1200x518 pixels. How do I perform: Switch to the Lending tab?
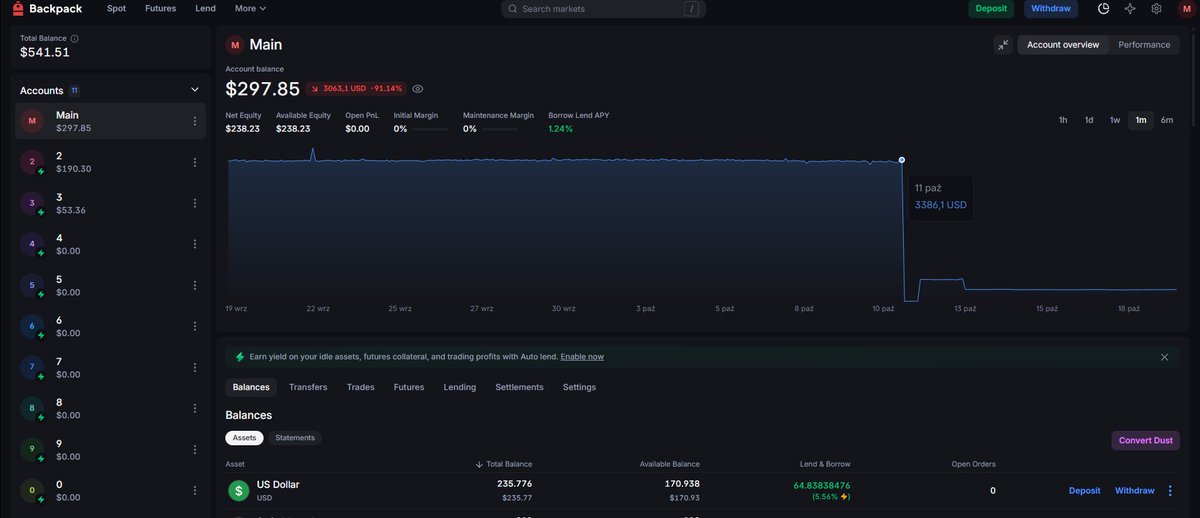click(x=460, y=387)
